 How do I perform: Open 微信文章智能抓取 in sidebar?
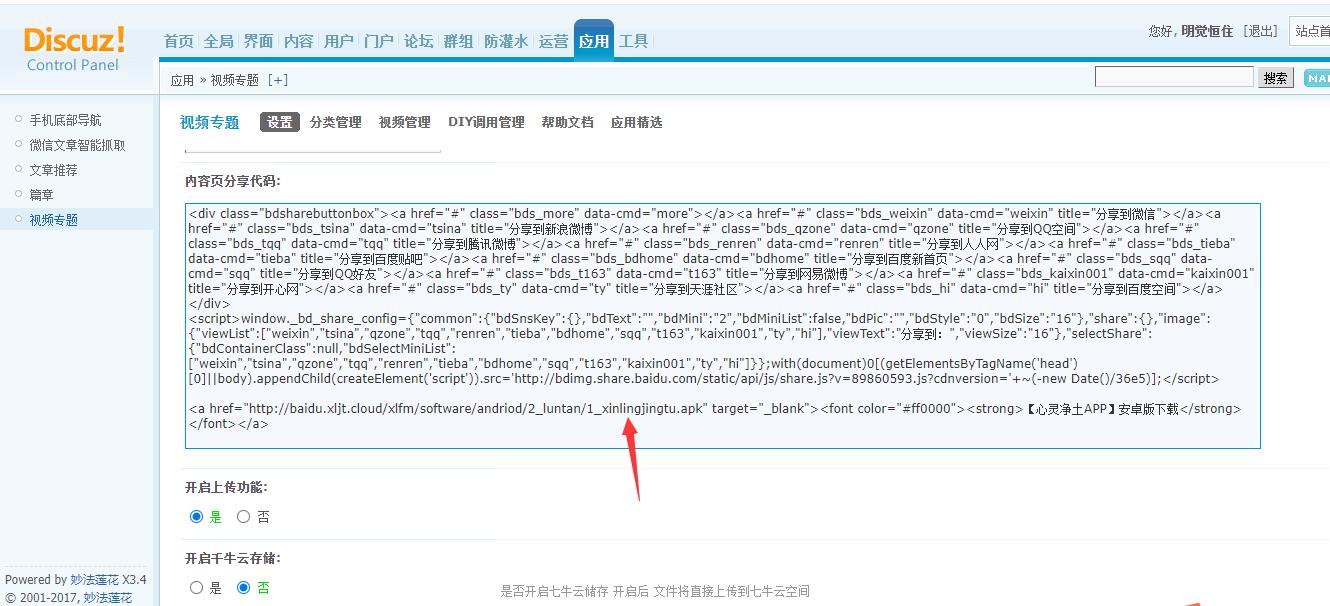(77, 145)
